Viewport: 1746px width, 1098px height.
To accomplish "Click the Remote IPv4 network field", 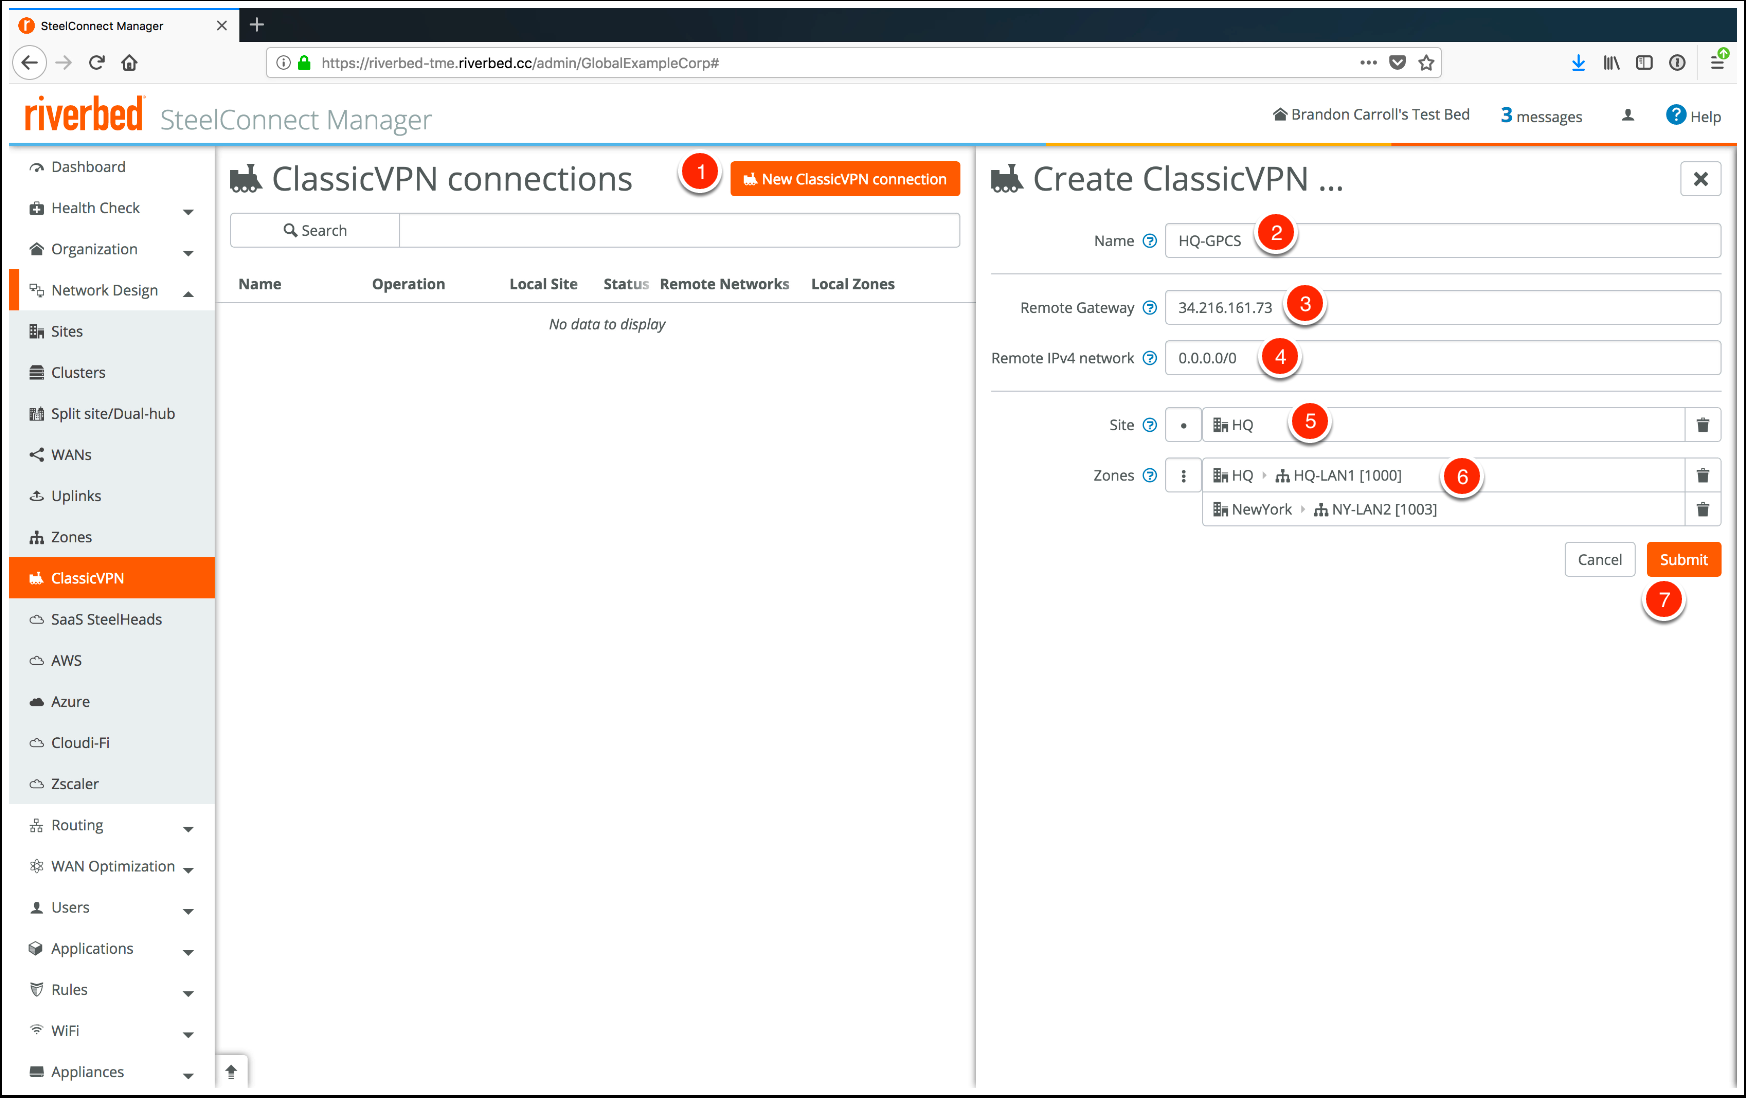I will tap(1442, 358).
